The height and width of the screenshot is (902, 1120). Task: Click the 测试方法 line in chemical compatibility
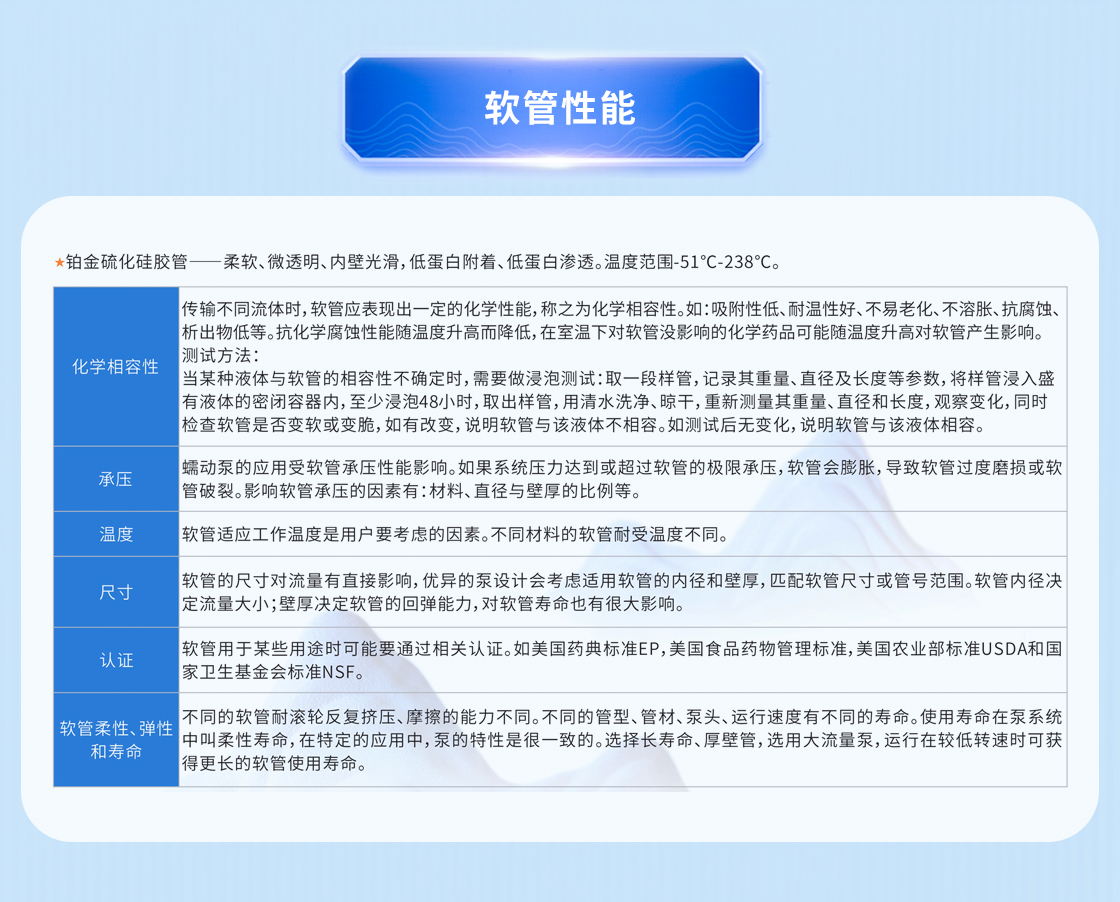click(221, 355)
